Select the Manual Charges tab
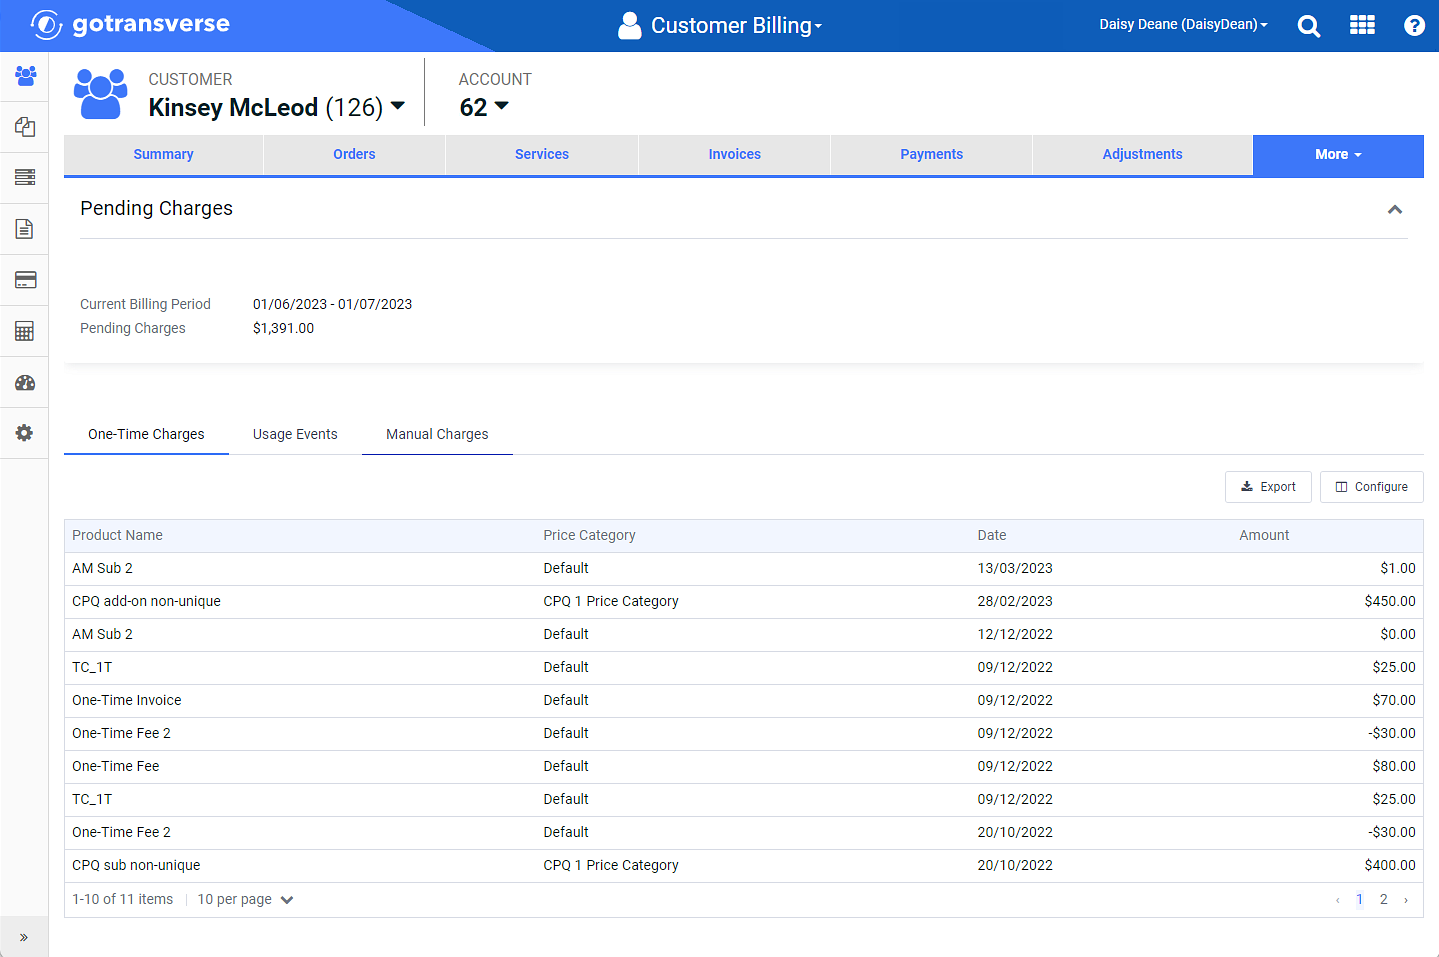 [437, 435]
